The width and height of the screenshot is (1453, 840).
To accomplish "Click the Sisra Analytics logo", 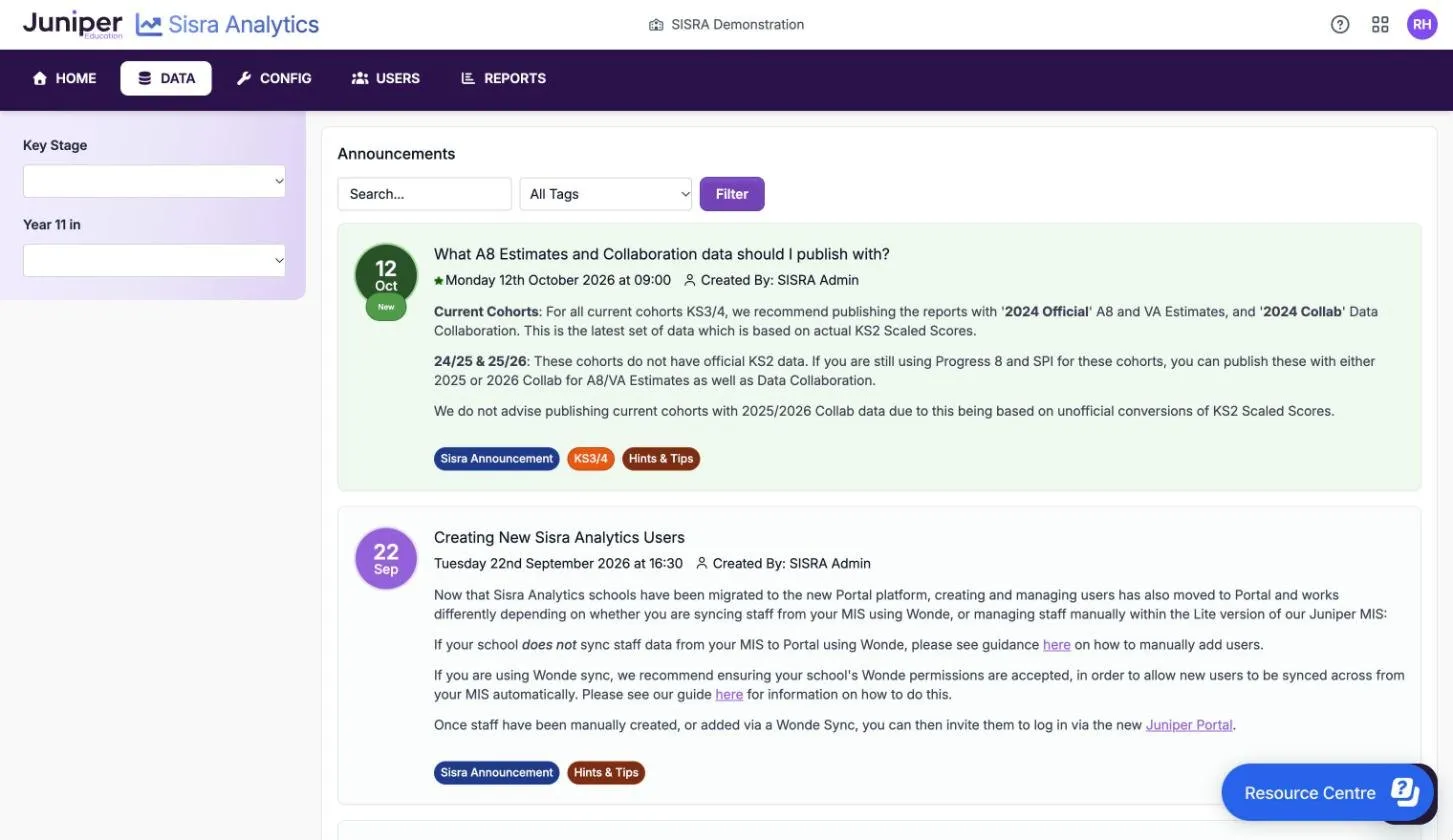I will (228, 25).
